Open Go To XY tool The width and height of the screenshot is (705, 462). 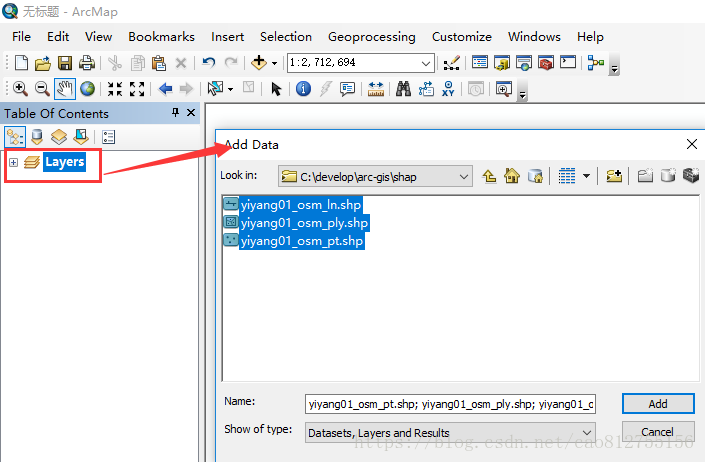(x=448, y=89)
